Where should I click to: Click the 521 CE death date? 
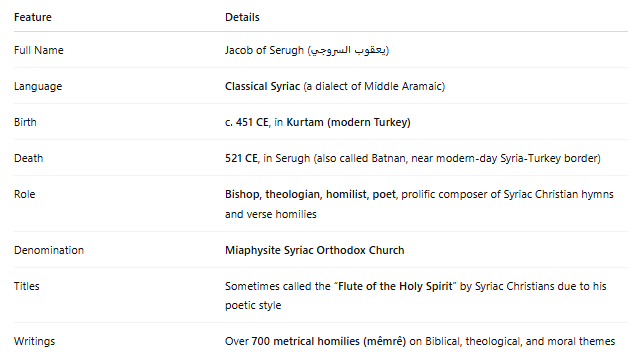pyautogui.click(x=242, y=158)
